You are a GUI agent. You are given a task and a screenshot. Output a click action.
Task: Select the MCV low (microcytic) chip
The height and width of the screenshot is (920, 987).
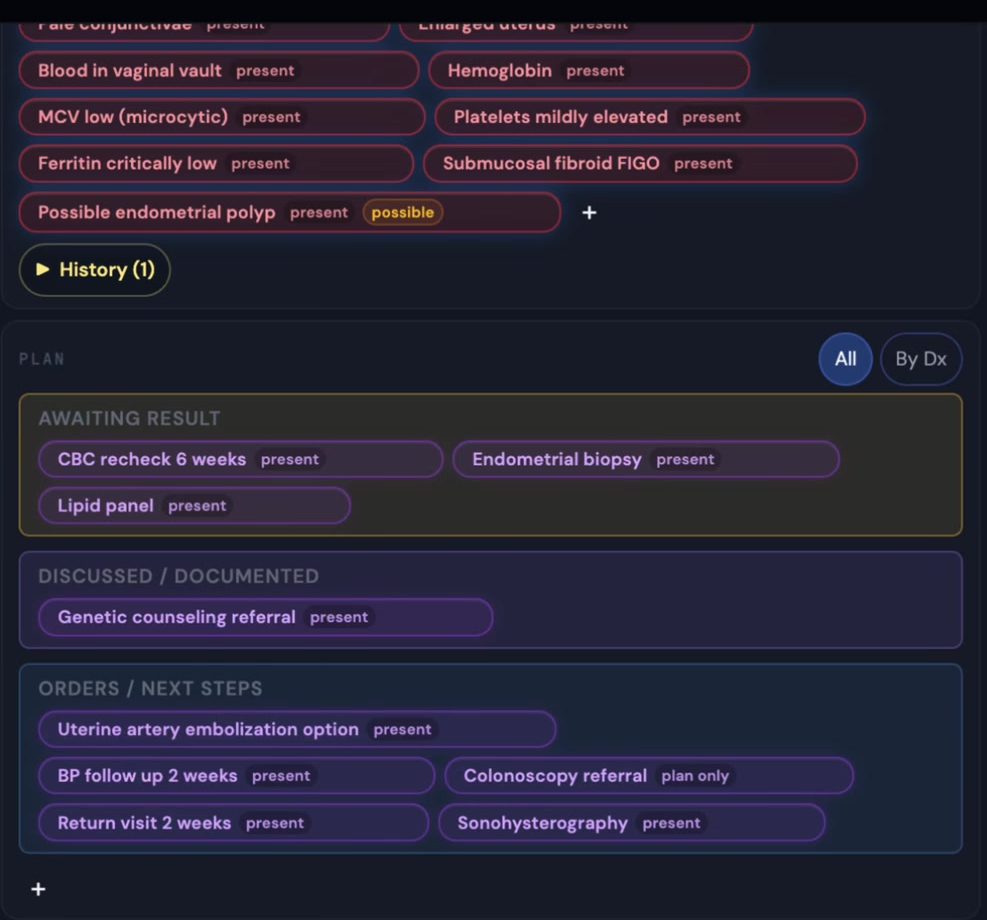pyautogui.click(x=222, y=117)
